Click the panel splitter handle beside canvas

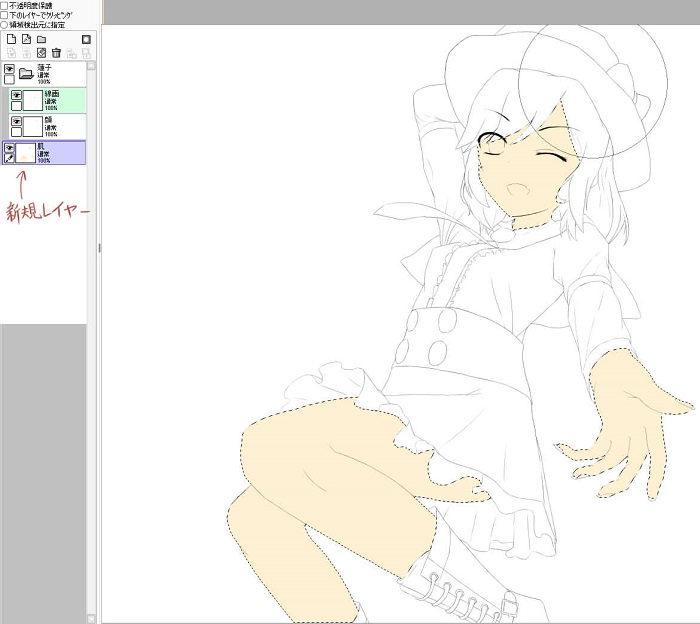tap(99, 248)
